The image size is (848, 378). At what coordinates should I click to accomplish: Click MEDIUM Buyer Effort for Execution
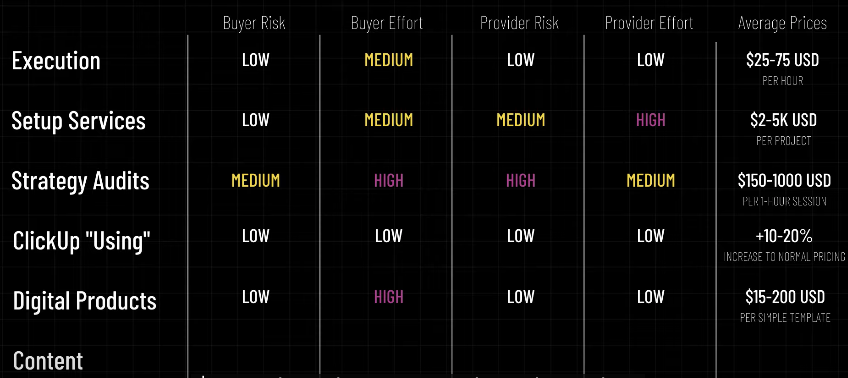(x=389, y=60)
